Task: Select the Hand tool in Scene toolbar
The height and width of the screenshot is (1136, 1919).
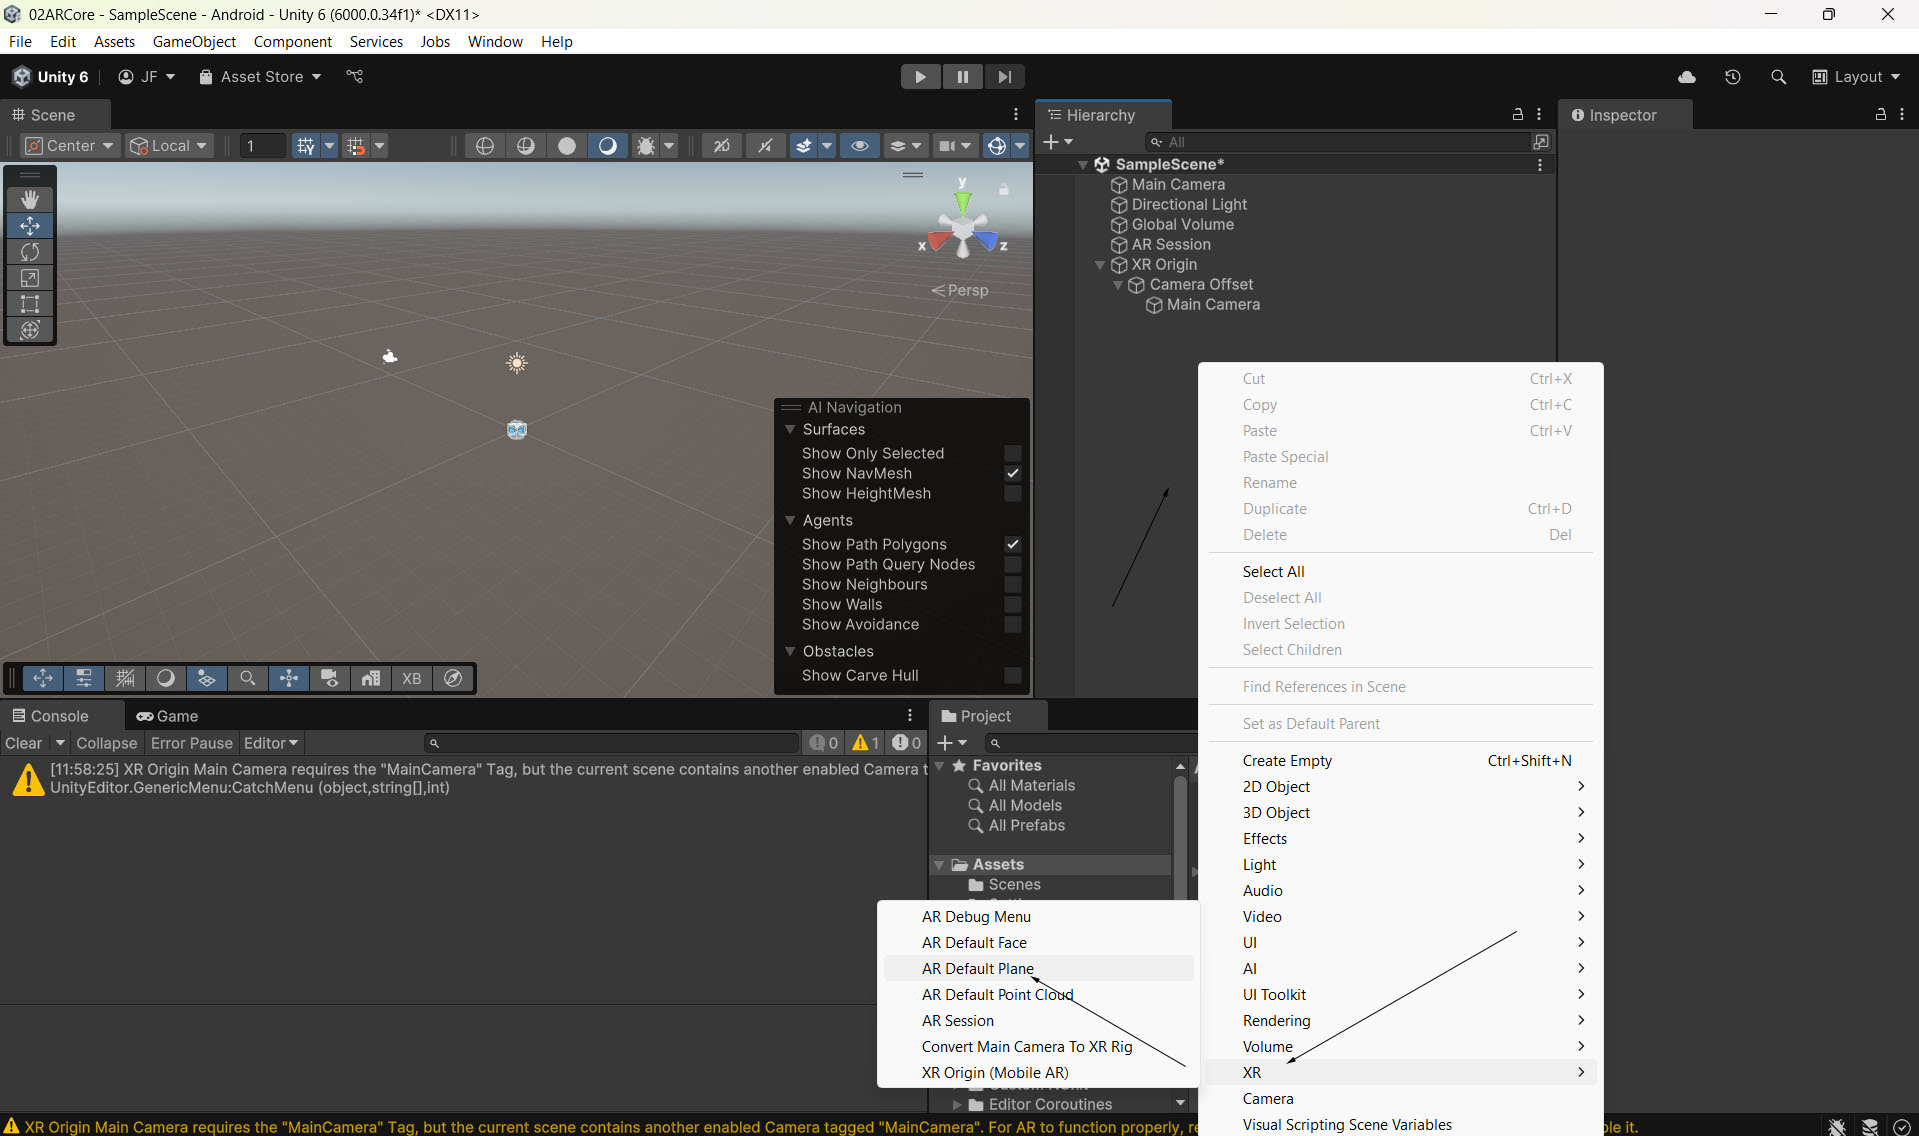Action: click(x=30, y=200)
